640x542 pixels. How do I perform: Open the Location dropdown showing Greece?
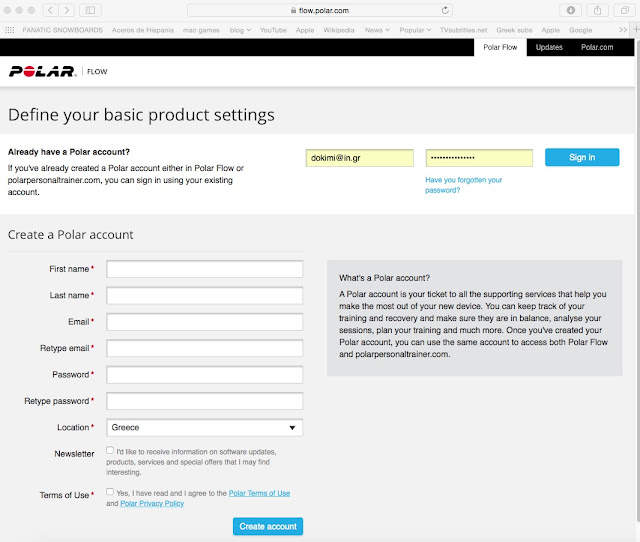click(x=204, y=428)
